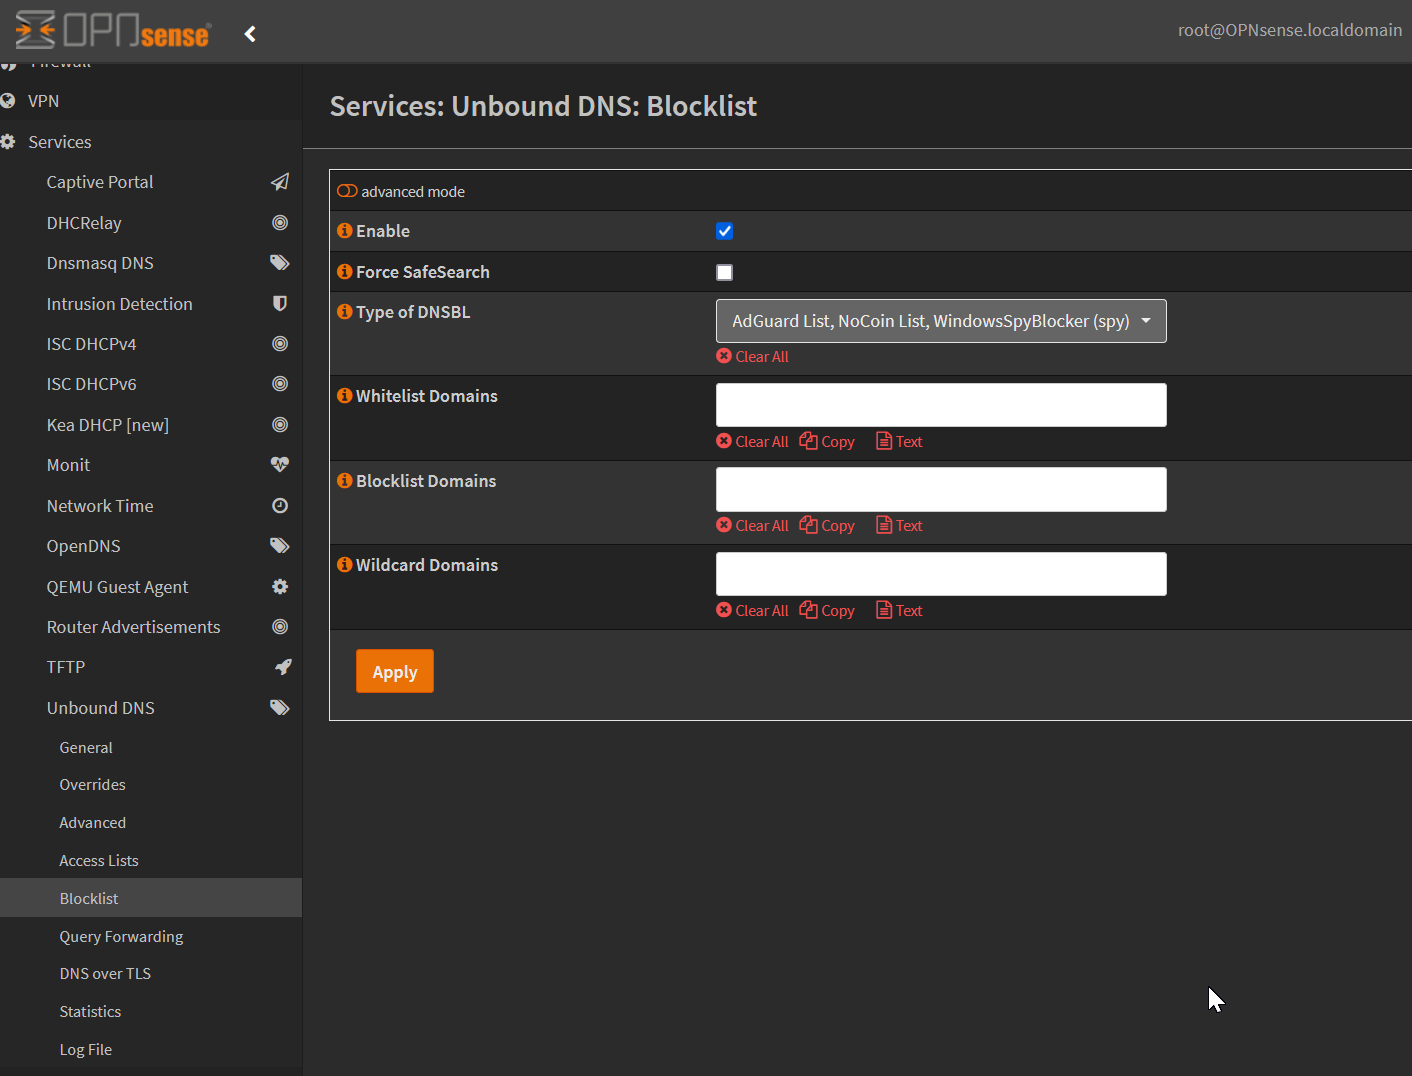This screenshot has height=1076, width=1412.
Task: Click the Apply button
Action: coord(395,671)
